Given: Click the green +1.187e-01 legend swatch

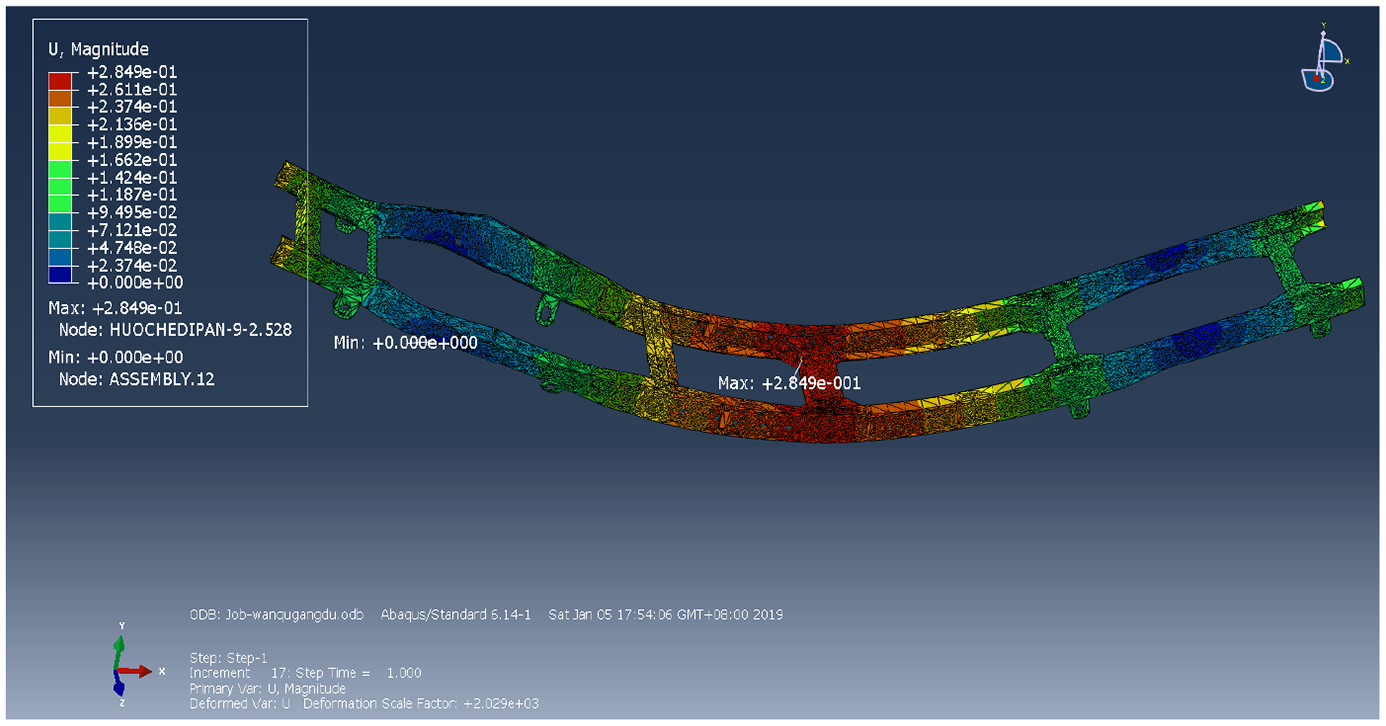Looking at the screenshot, I should point(60,204).
